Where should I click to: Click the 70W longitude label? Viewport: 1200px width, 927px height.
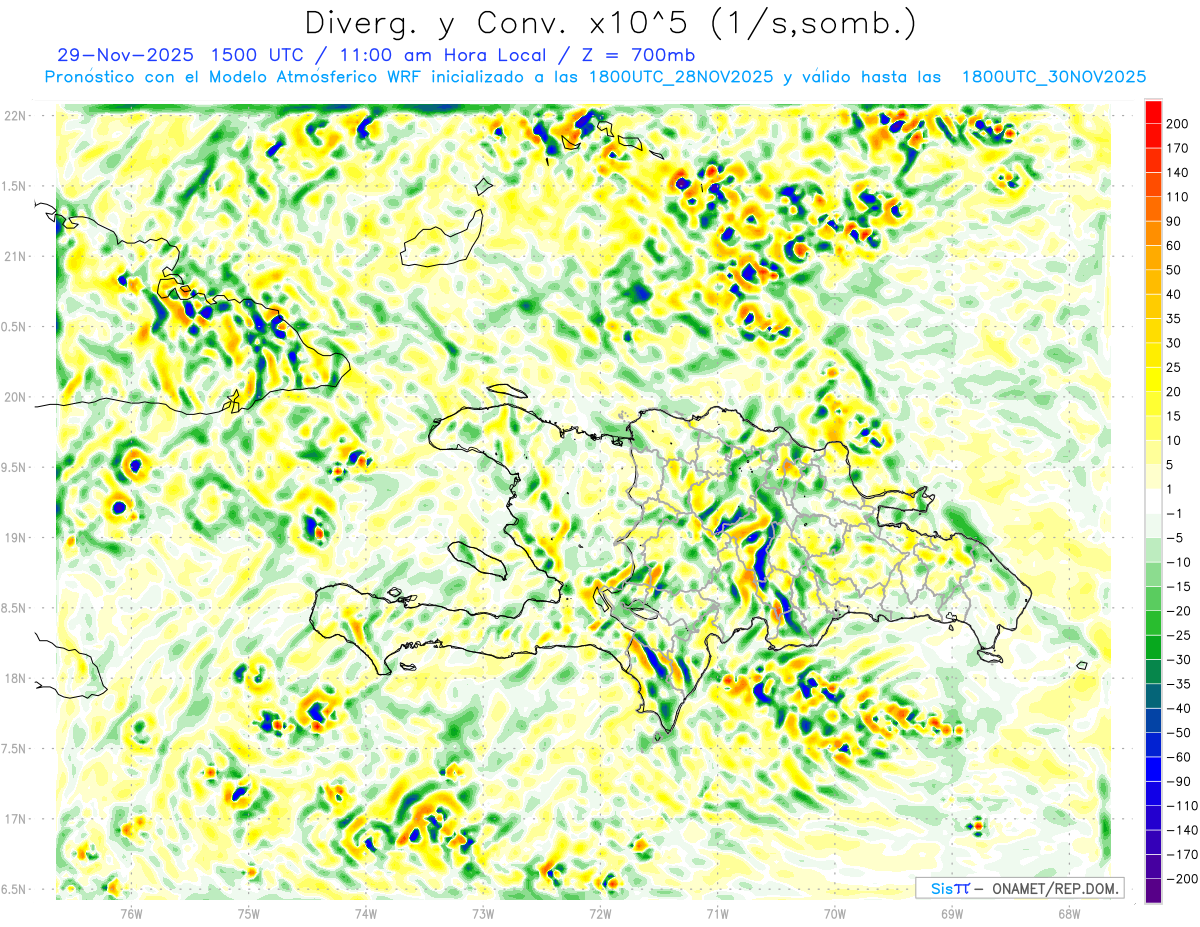[x=835, y=913]
